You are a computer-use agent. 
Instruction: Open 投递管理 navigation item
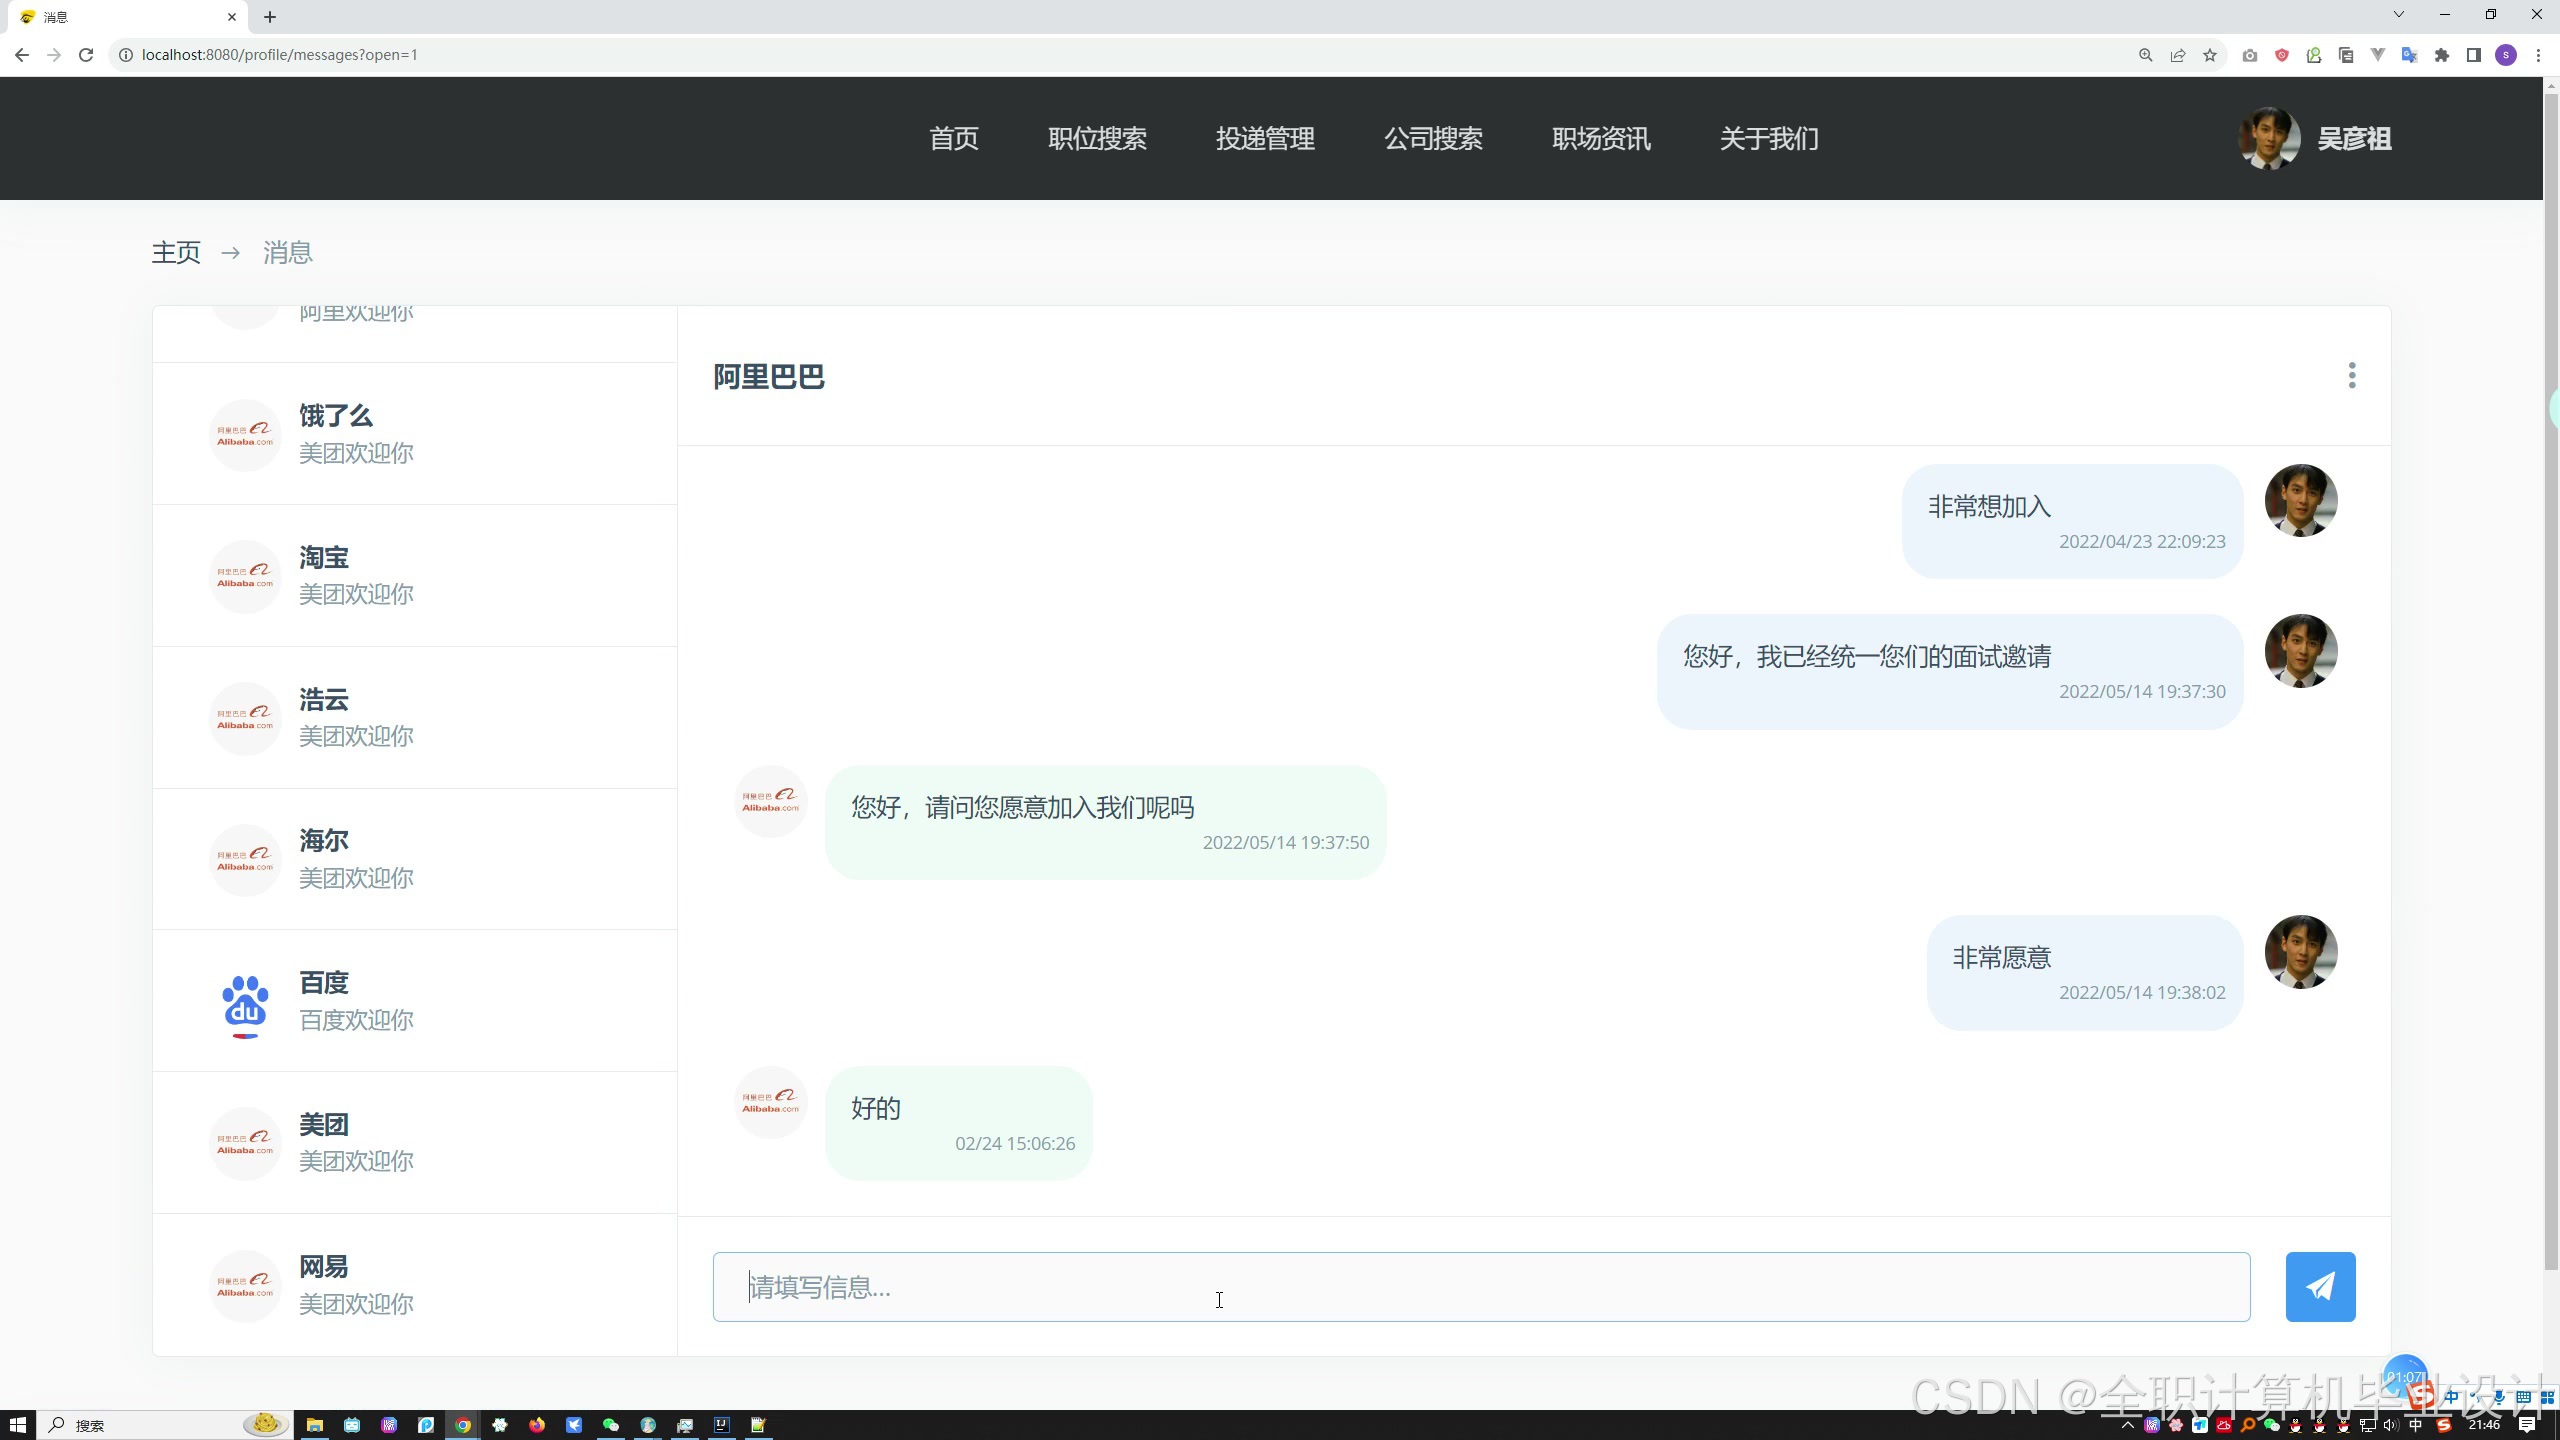(1265, 139)
